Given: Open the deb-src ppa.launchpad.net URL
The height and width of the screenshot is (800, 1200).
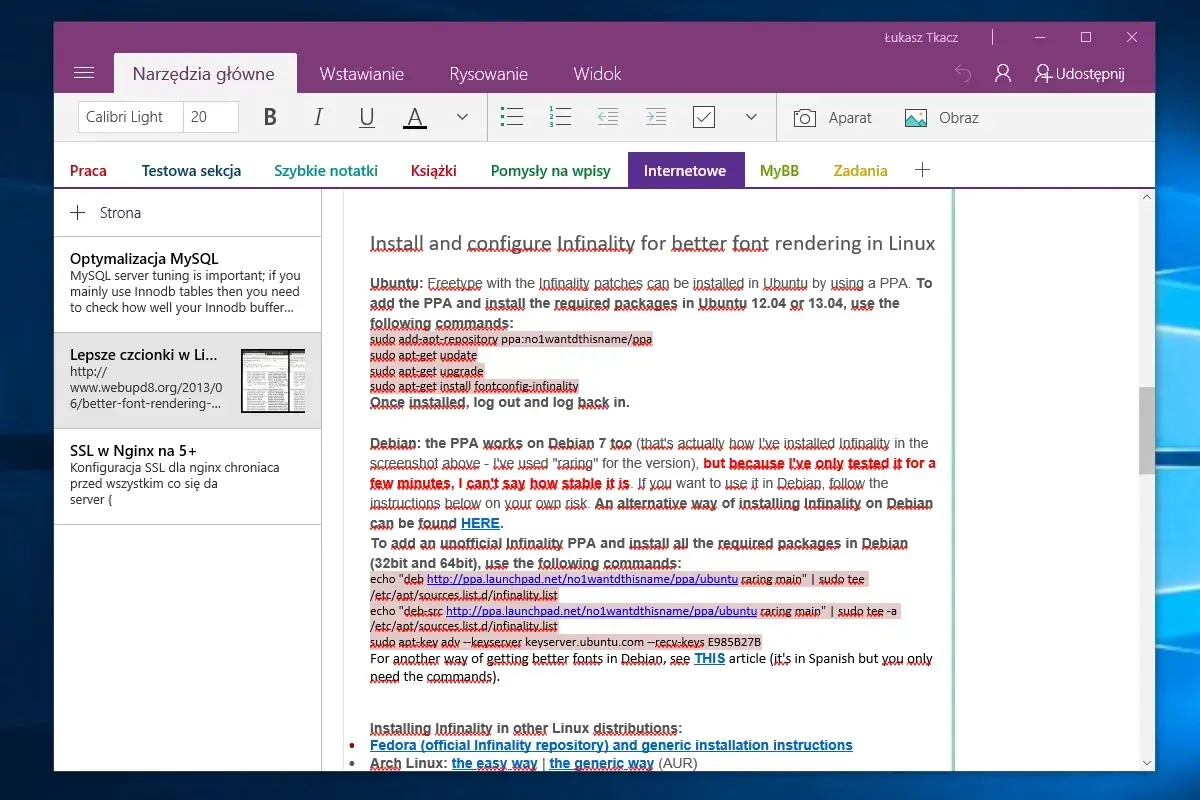Looking at the screenshot, I should pyautogui.click(x=601, y=611).
